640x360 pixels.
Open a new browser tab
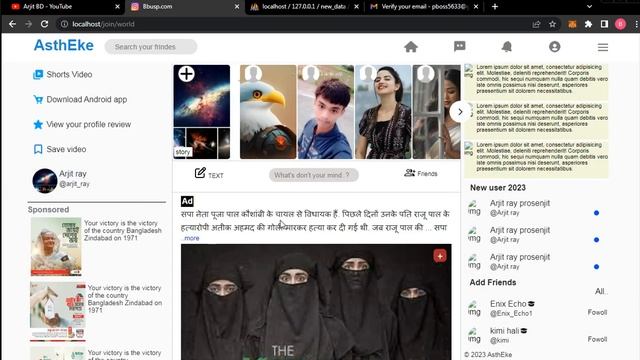click(495, 7)
